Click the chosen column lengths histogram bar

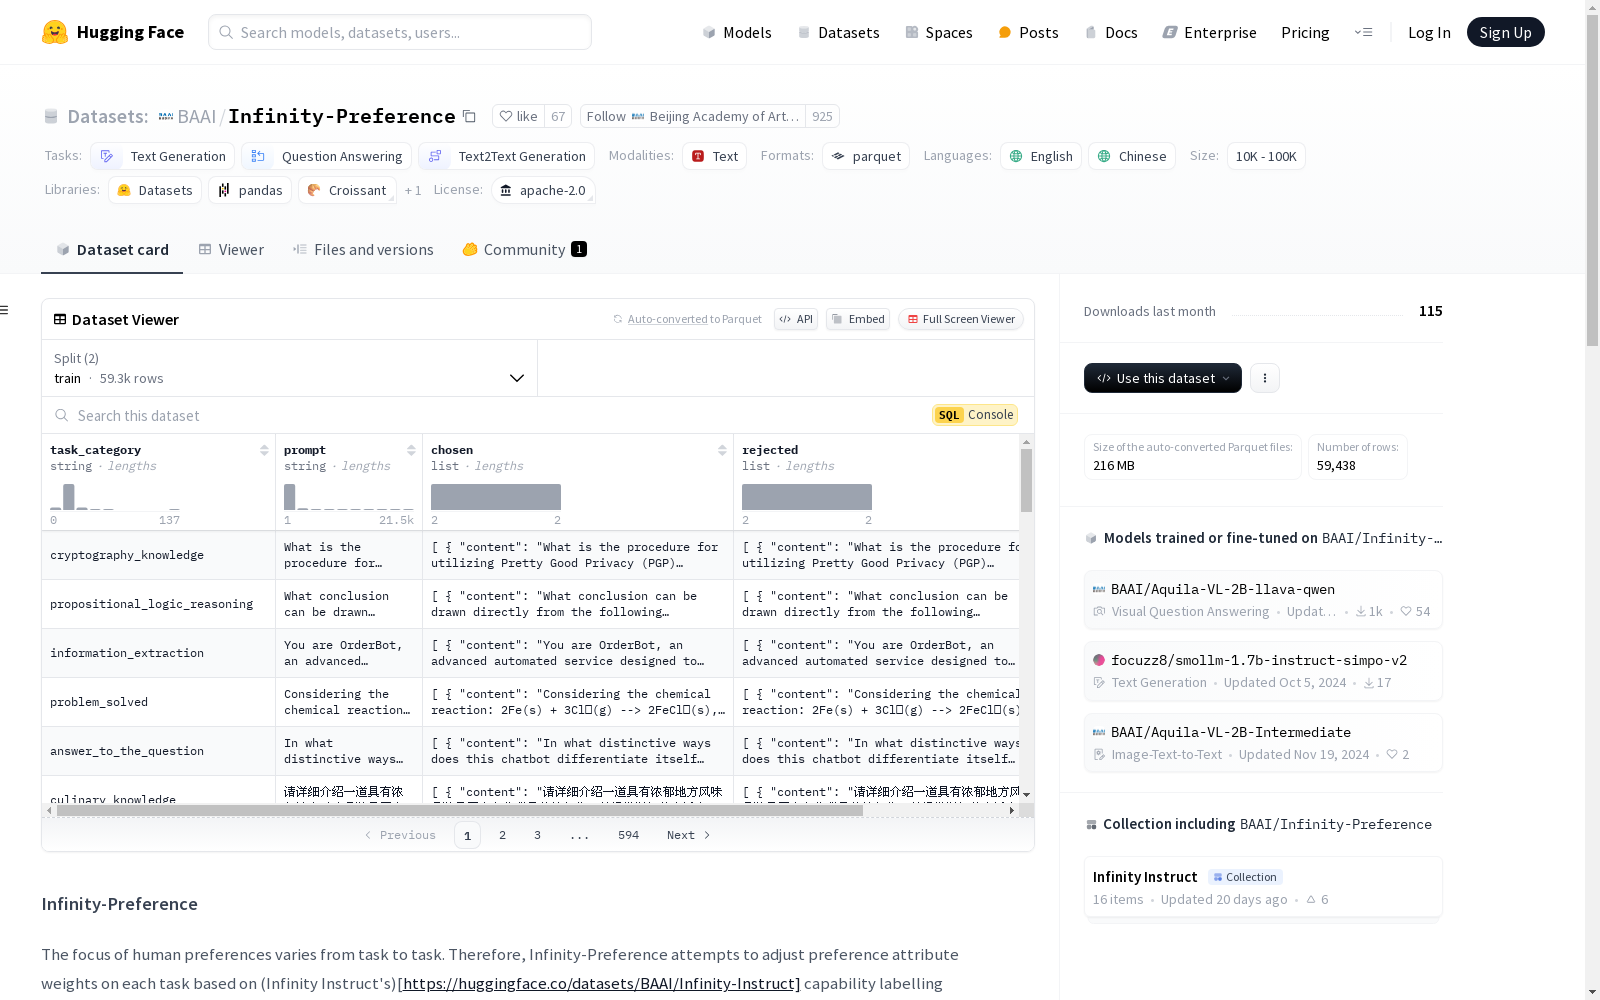tap(496, 497)
